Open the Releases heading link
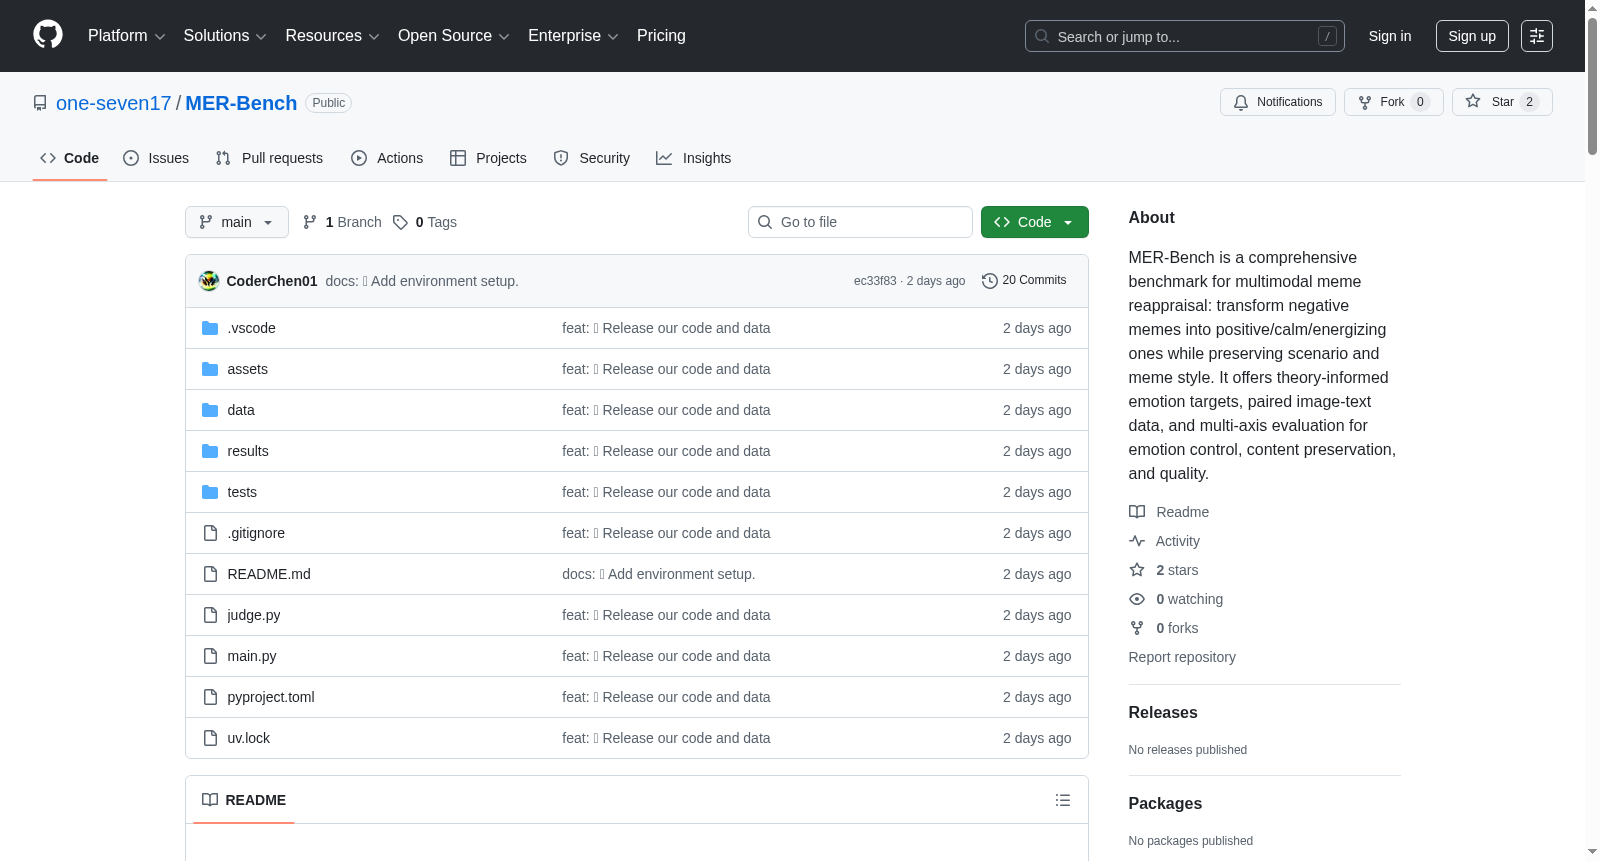The image size is (1600, 861). click(x=1163, y=712)
